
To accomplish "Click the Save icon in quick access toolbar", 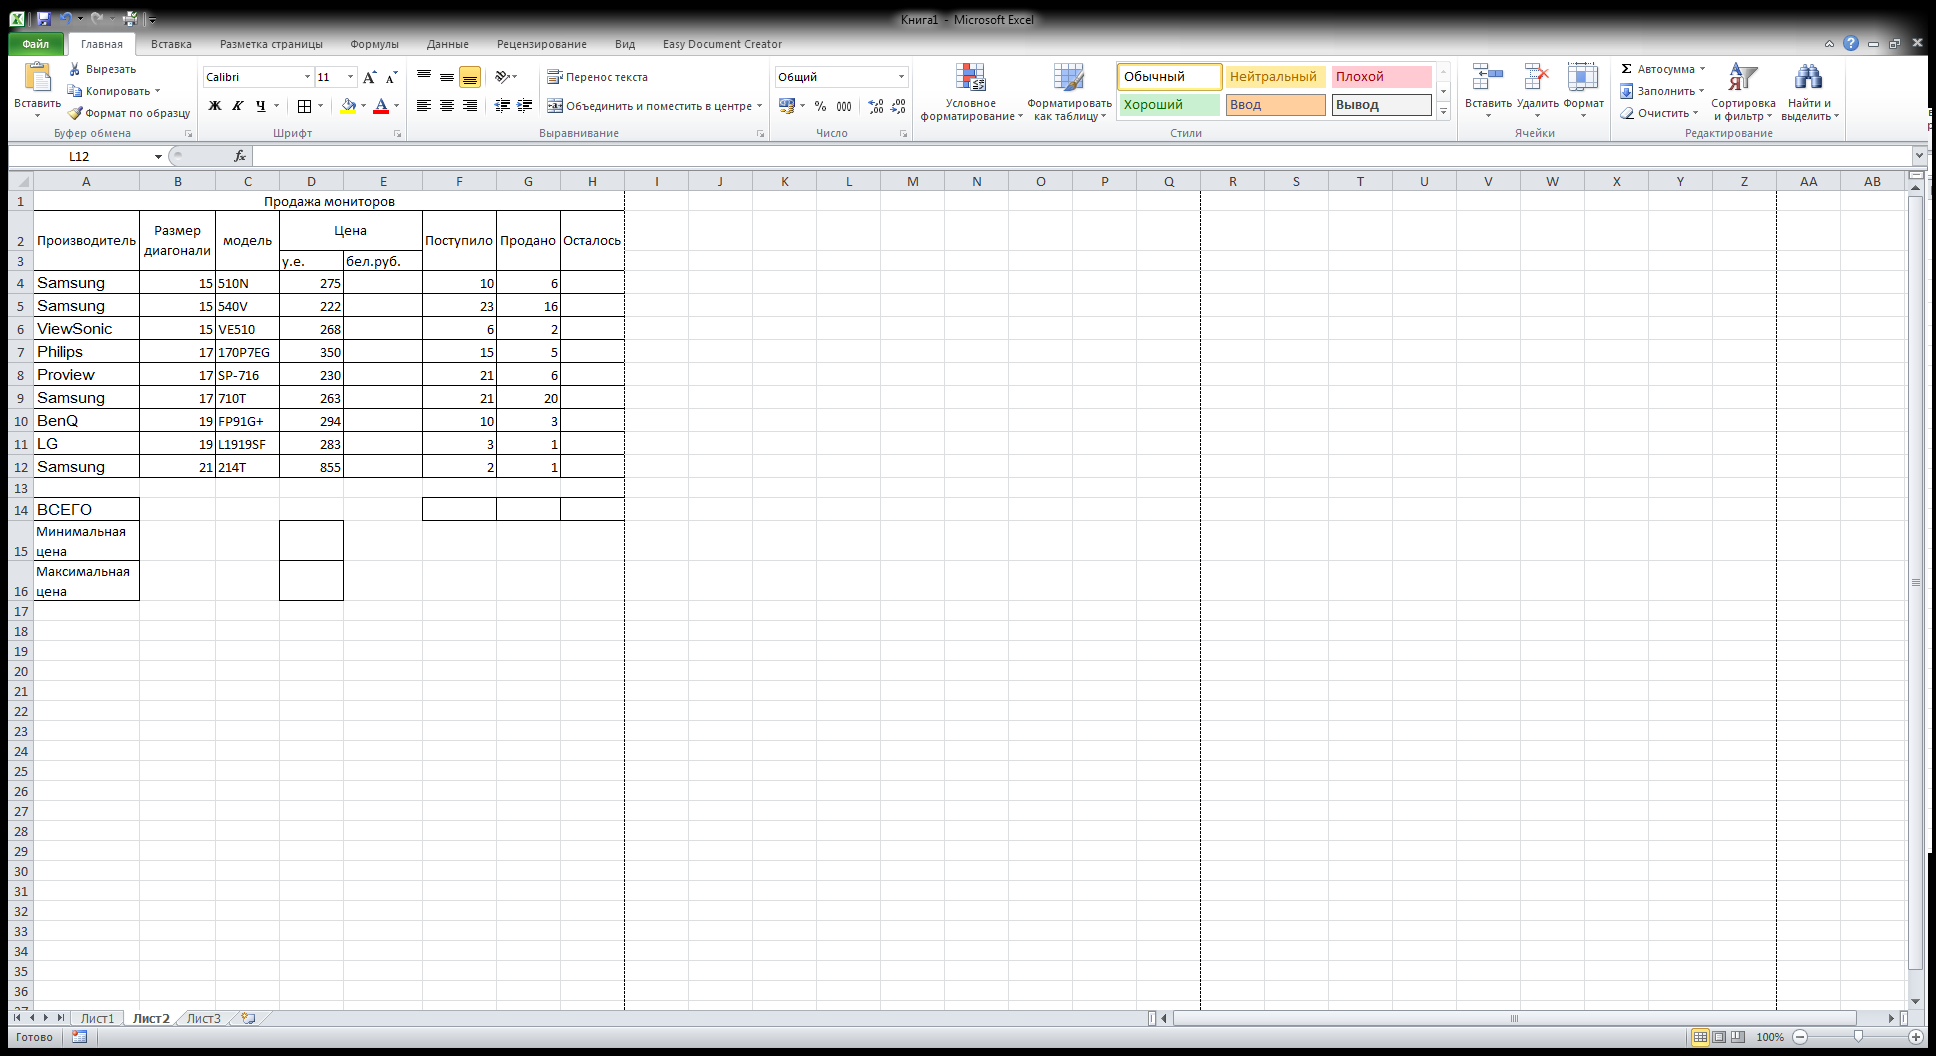I will (43, 19).
